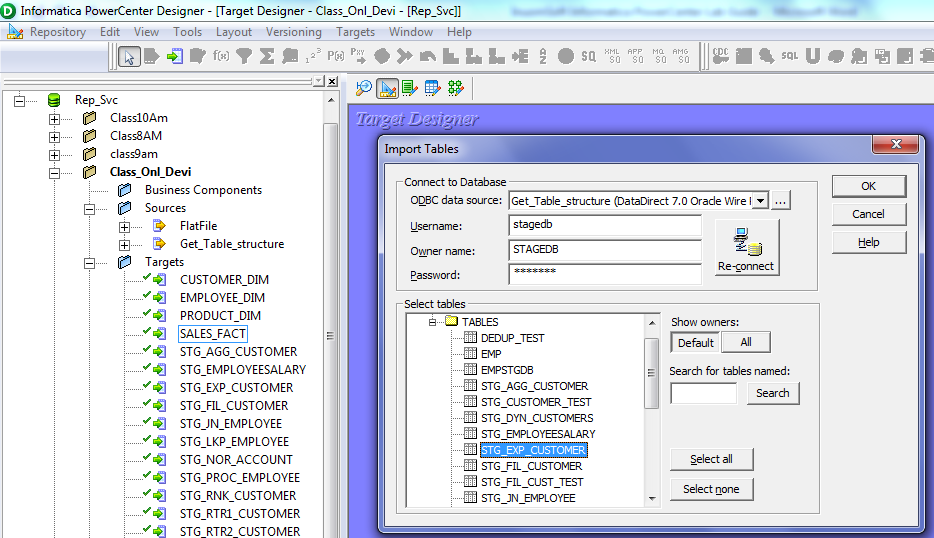Open the Versioning menu
This screenshot has width=934, height=538.
[x=294, y=32]
